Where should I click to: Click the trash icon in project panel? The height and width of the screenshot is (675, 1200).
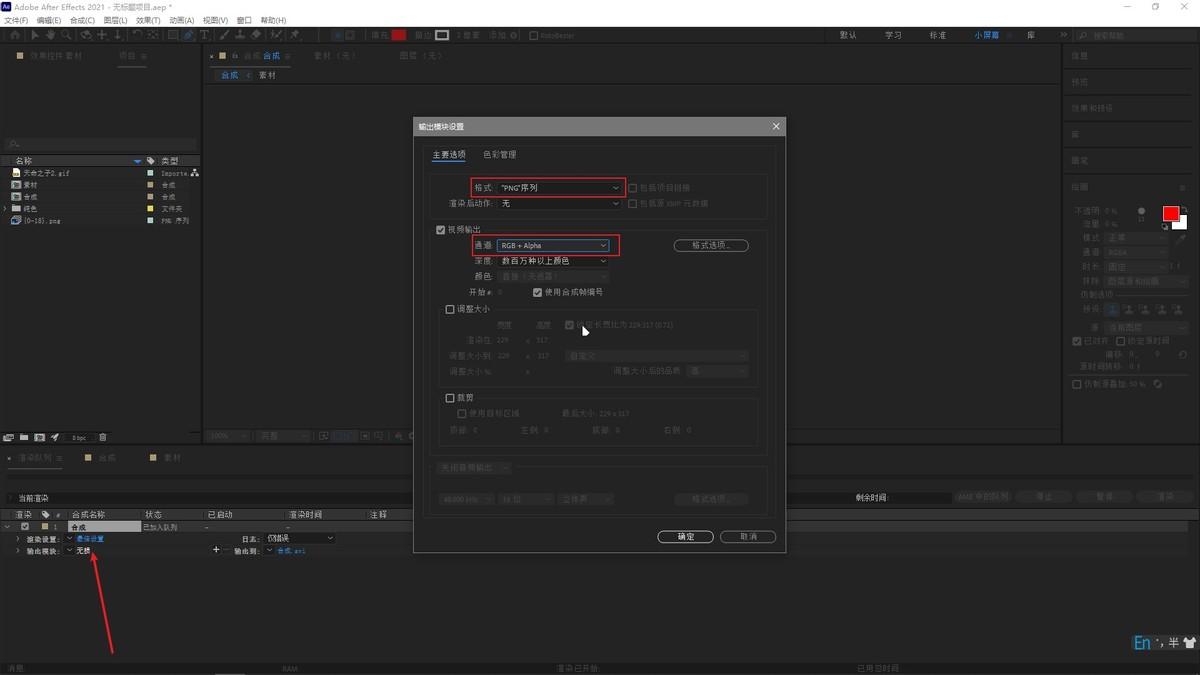102,437
